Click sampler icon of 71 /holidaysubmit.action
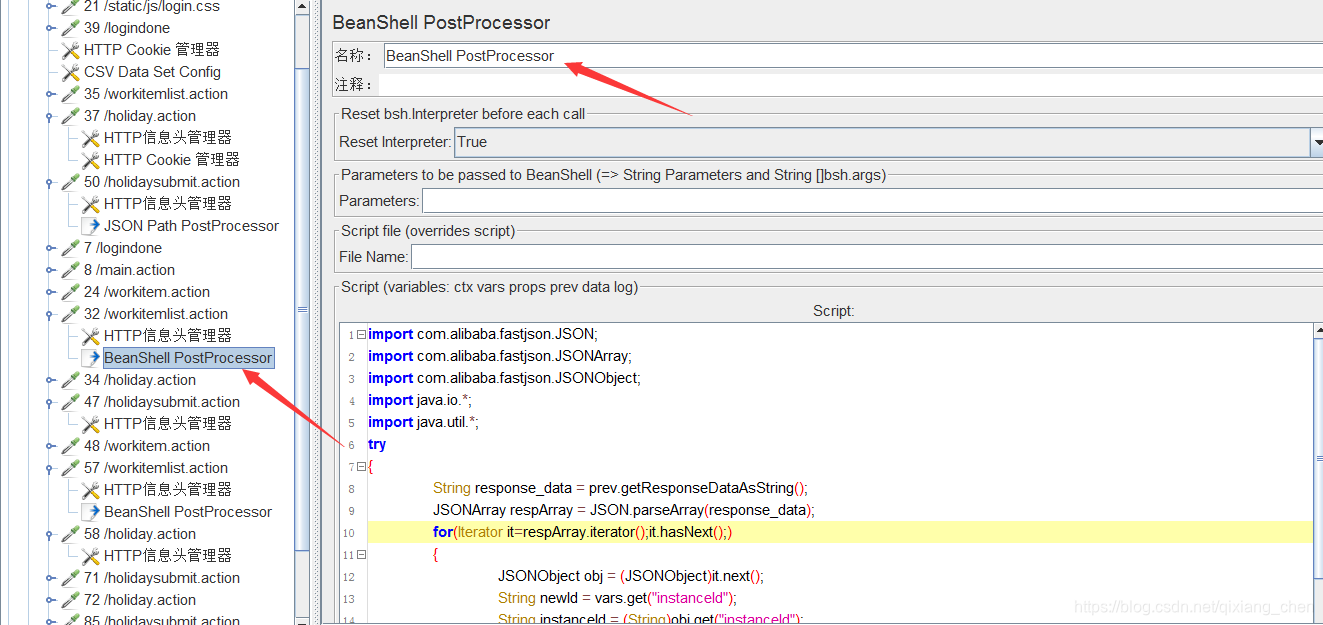This screenshot has height=625, width=1323. click(x=70, y=578)
